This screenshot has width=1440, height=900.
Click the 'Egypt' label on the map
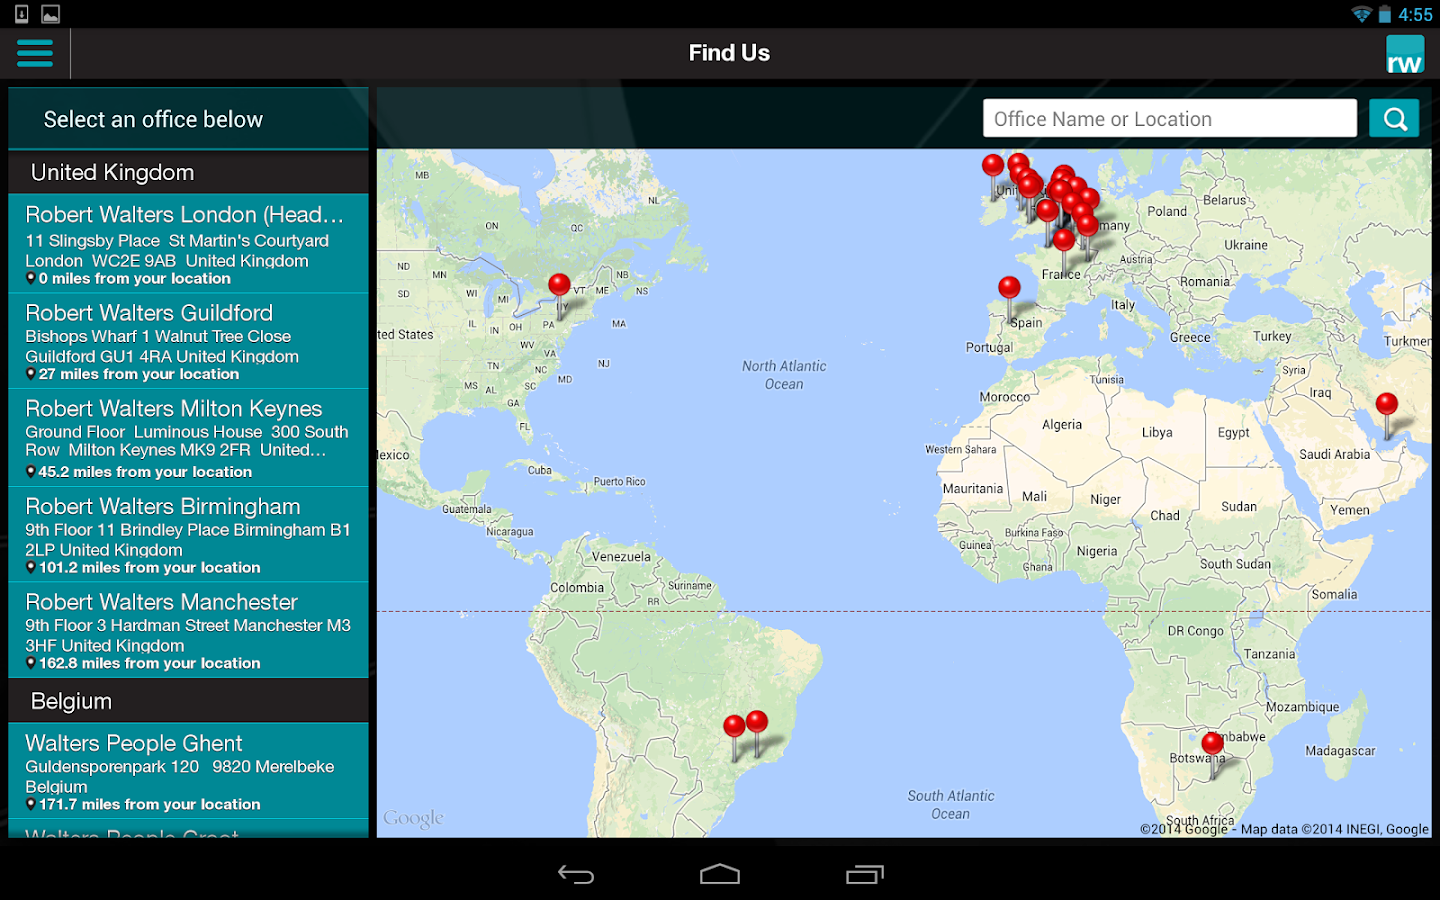click(x=1234, y=433)
